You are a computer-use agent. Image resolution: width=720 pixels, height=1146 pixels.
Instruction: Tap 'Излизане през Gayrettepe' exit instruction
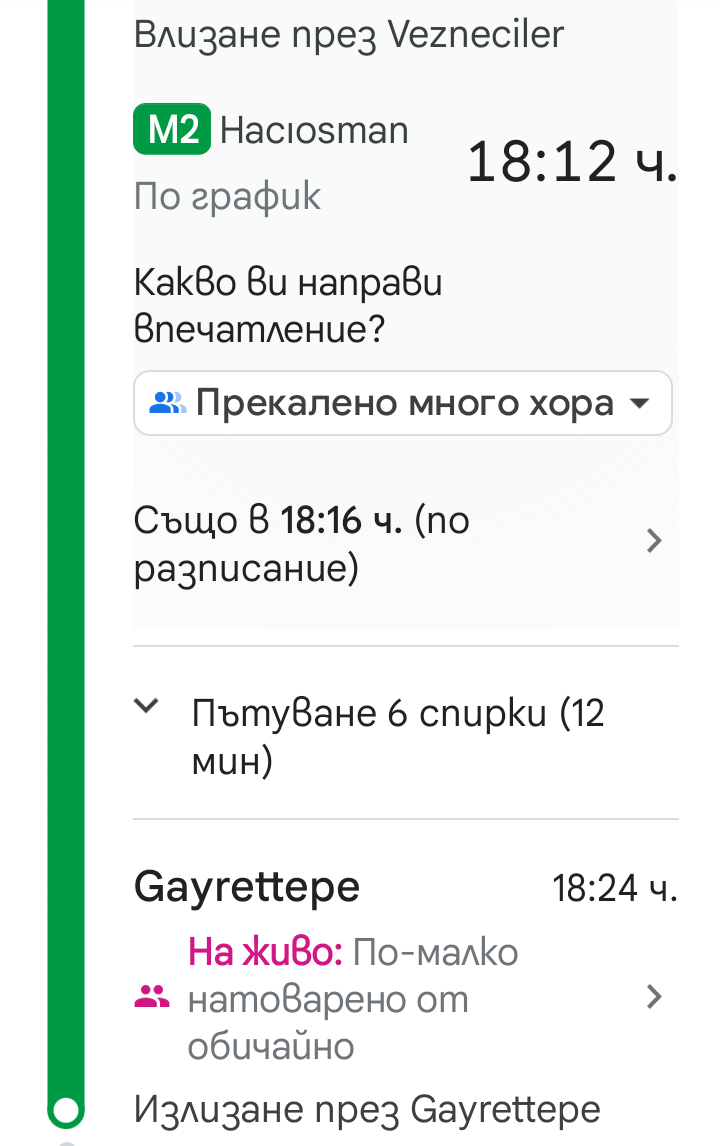(x=367, y=1110)
